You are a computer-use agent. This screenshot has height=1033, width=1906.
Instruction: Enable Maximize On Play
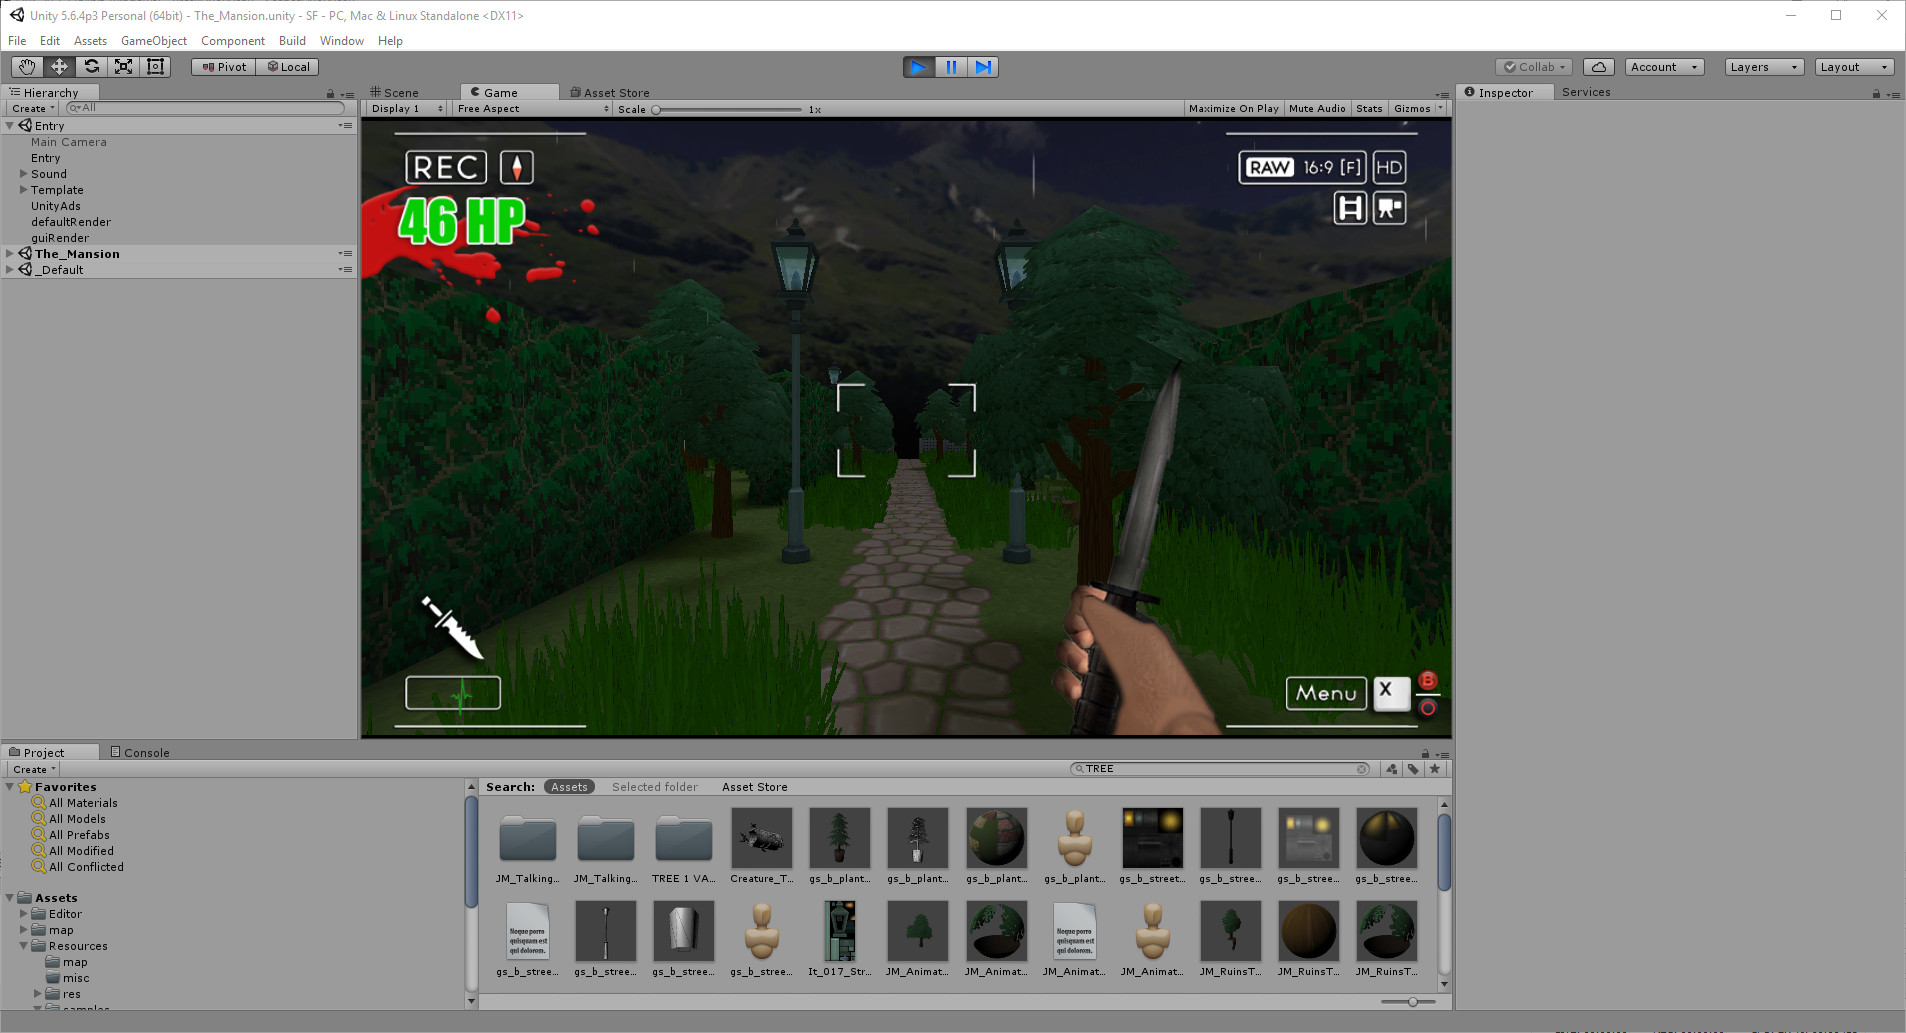coord(1233,108)
